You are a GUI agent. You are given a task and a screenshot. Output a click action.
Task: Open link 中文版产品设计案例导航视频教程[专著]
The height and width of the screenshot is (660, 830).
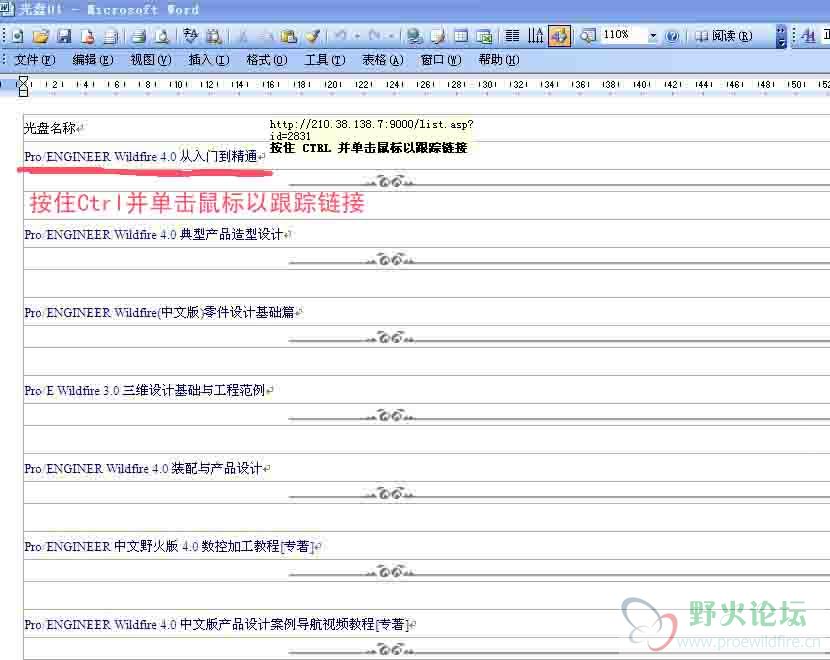pyautogui.click(x=294, y=625)
